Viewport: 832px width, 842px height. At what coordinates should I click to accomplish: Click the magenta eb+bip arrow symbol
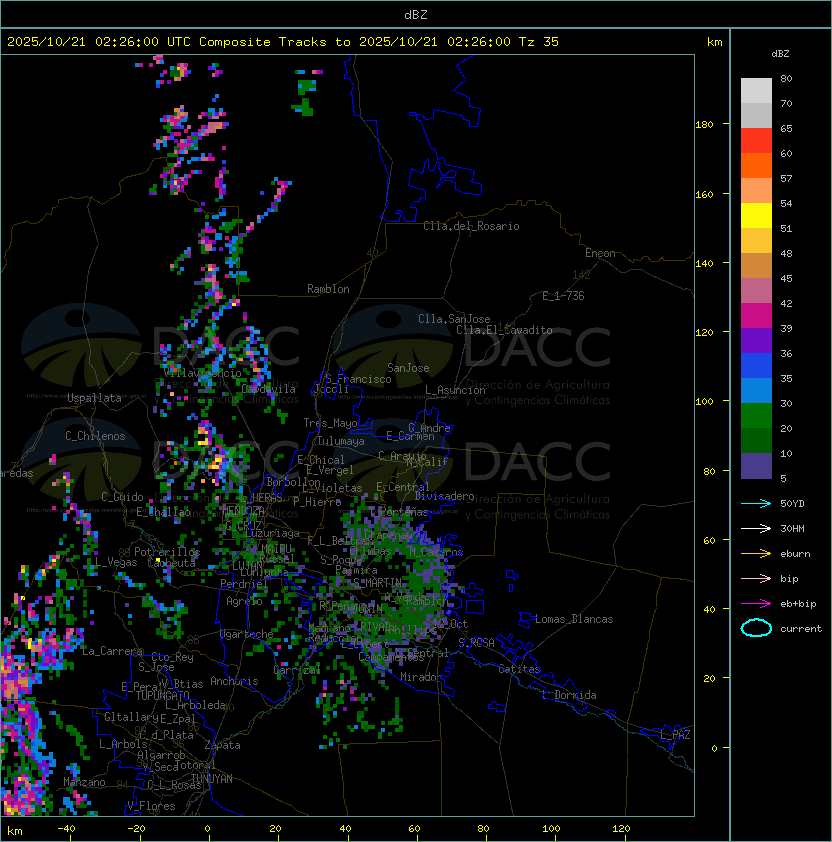[x=756, y=604]
